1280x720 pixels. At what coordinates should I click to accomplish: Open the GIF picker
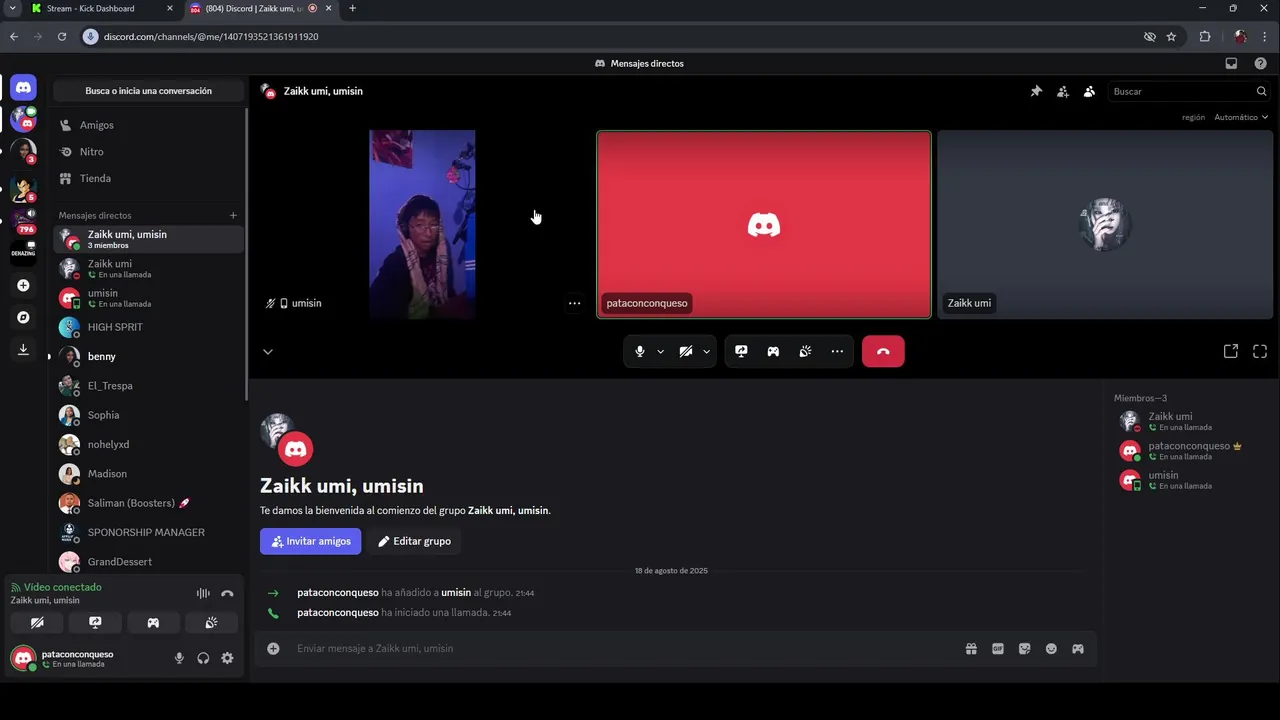tap(998, 649)
